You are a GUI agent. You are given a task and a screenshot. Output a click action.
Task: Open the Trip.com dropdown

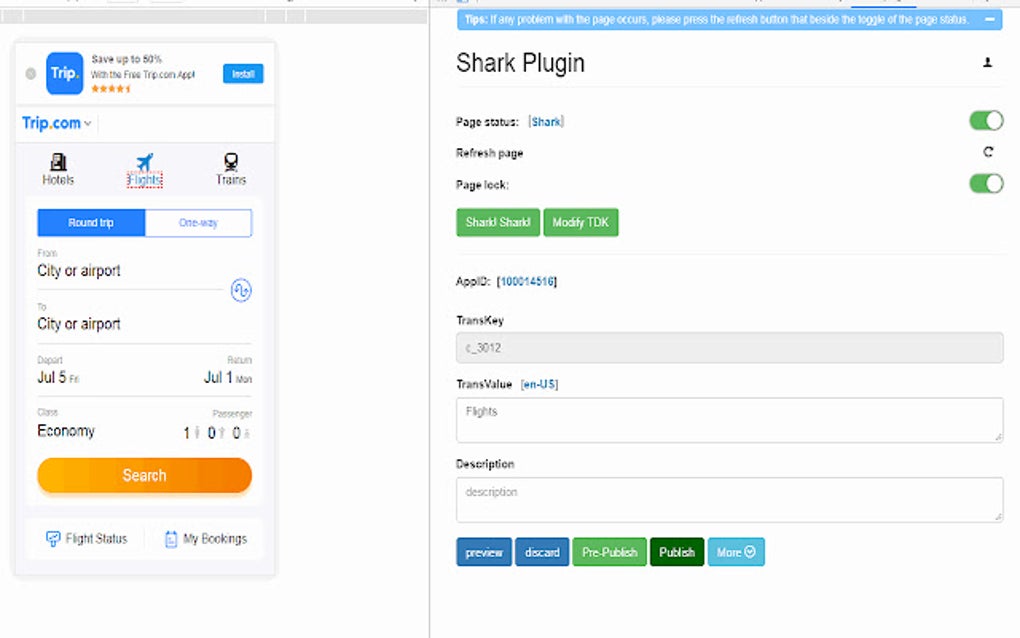55,122
